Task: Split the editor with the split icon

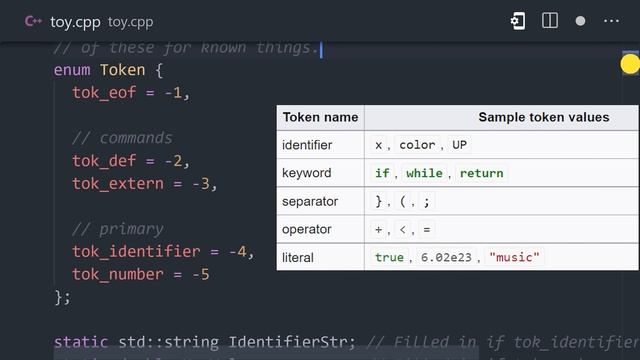Action: 550,20
